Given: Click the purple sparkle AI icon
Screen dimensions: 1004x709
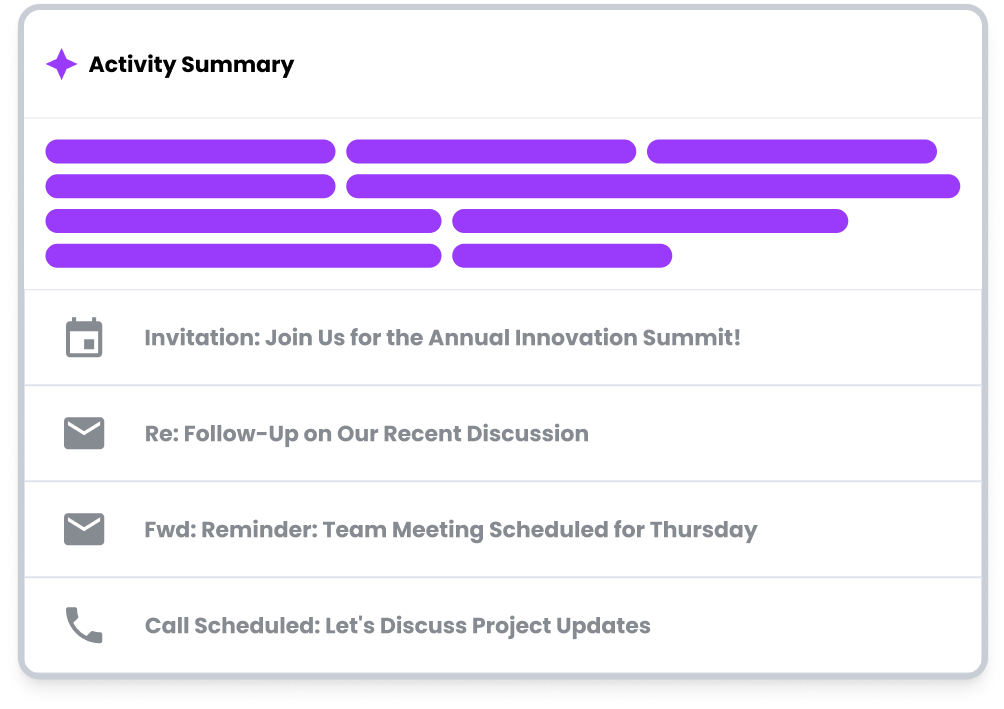Looking at the screenshot, I should 61,64.
